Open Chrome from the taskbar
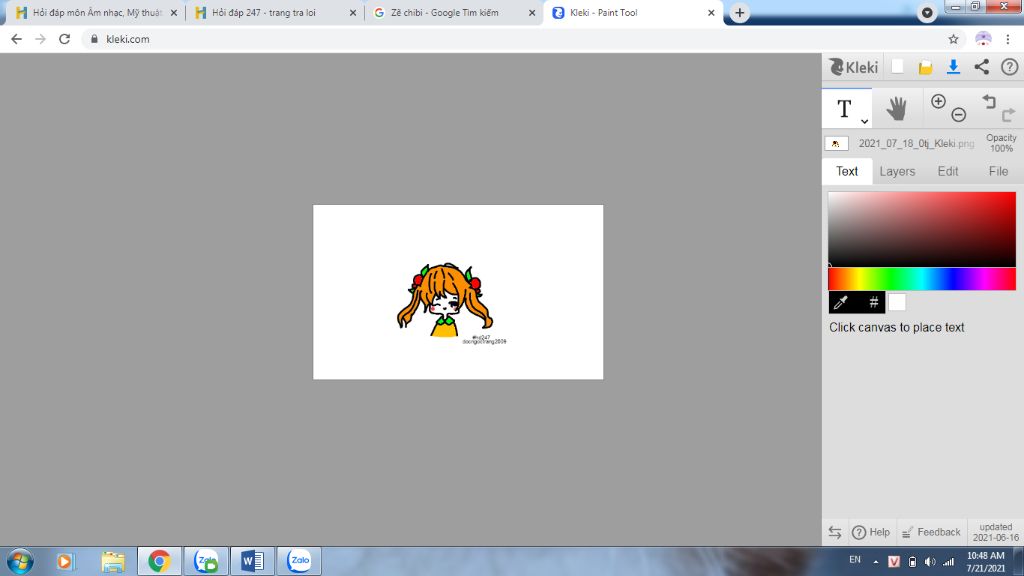This screenshot has width=1024, height=576. pyautogui.click(x=159, y=561)
